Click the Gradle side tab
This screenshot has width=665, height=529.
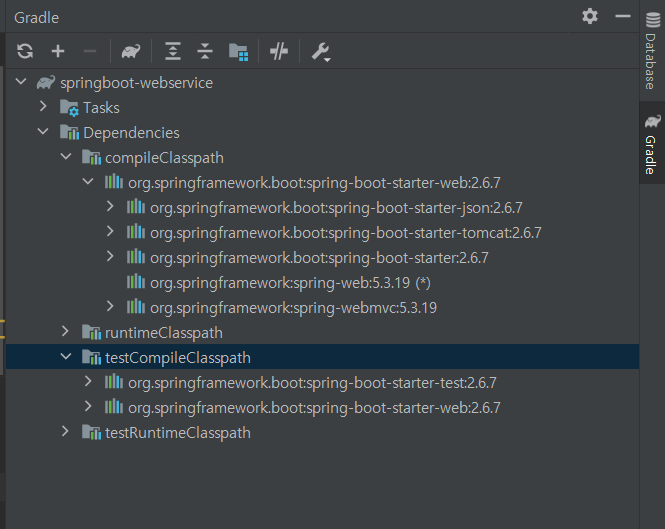[x=652, y=144]
